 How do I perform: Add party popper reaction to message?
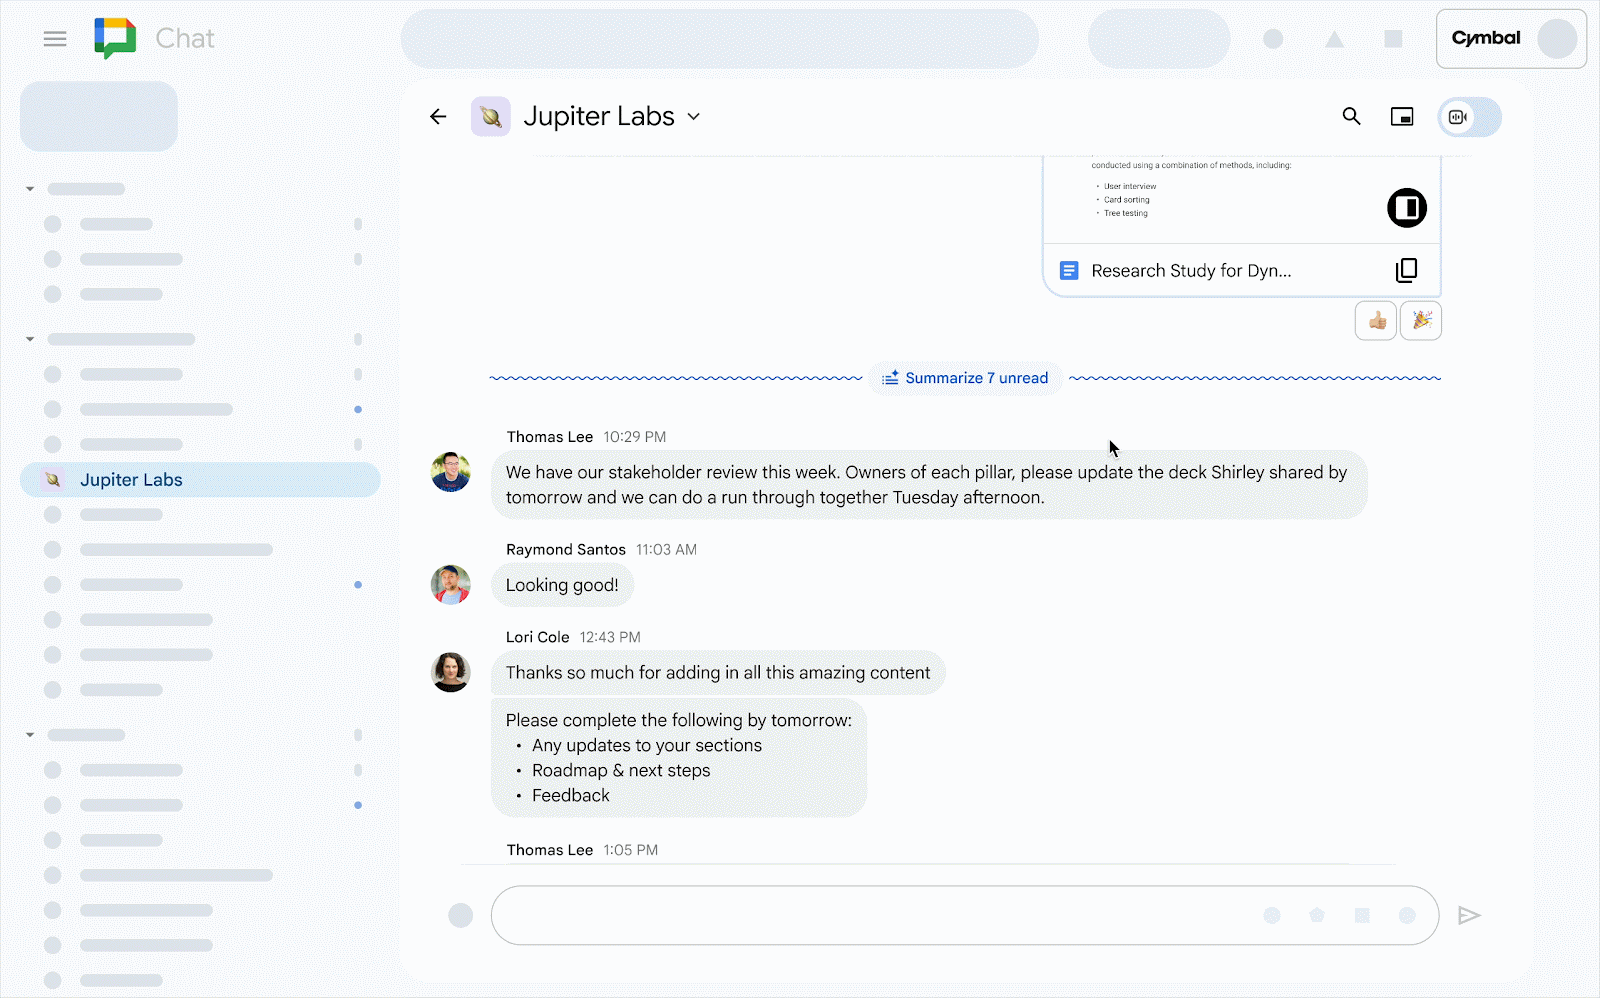point(1420,321)
